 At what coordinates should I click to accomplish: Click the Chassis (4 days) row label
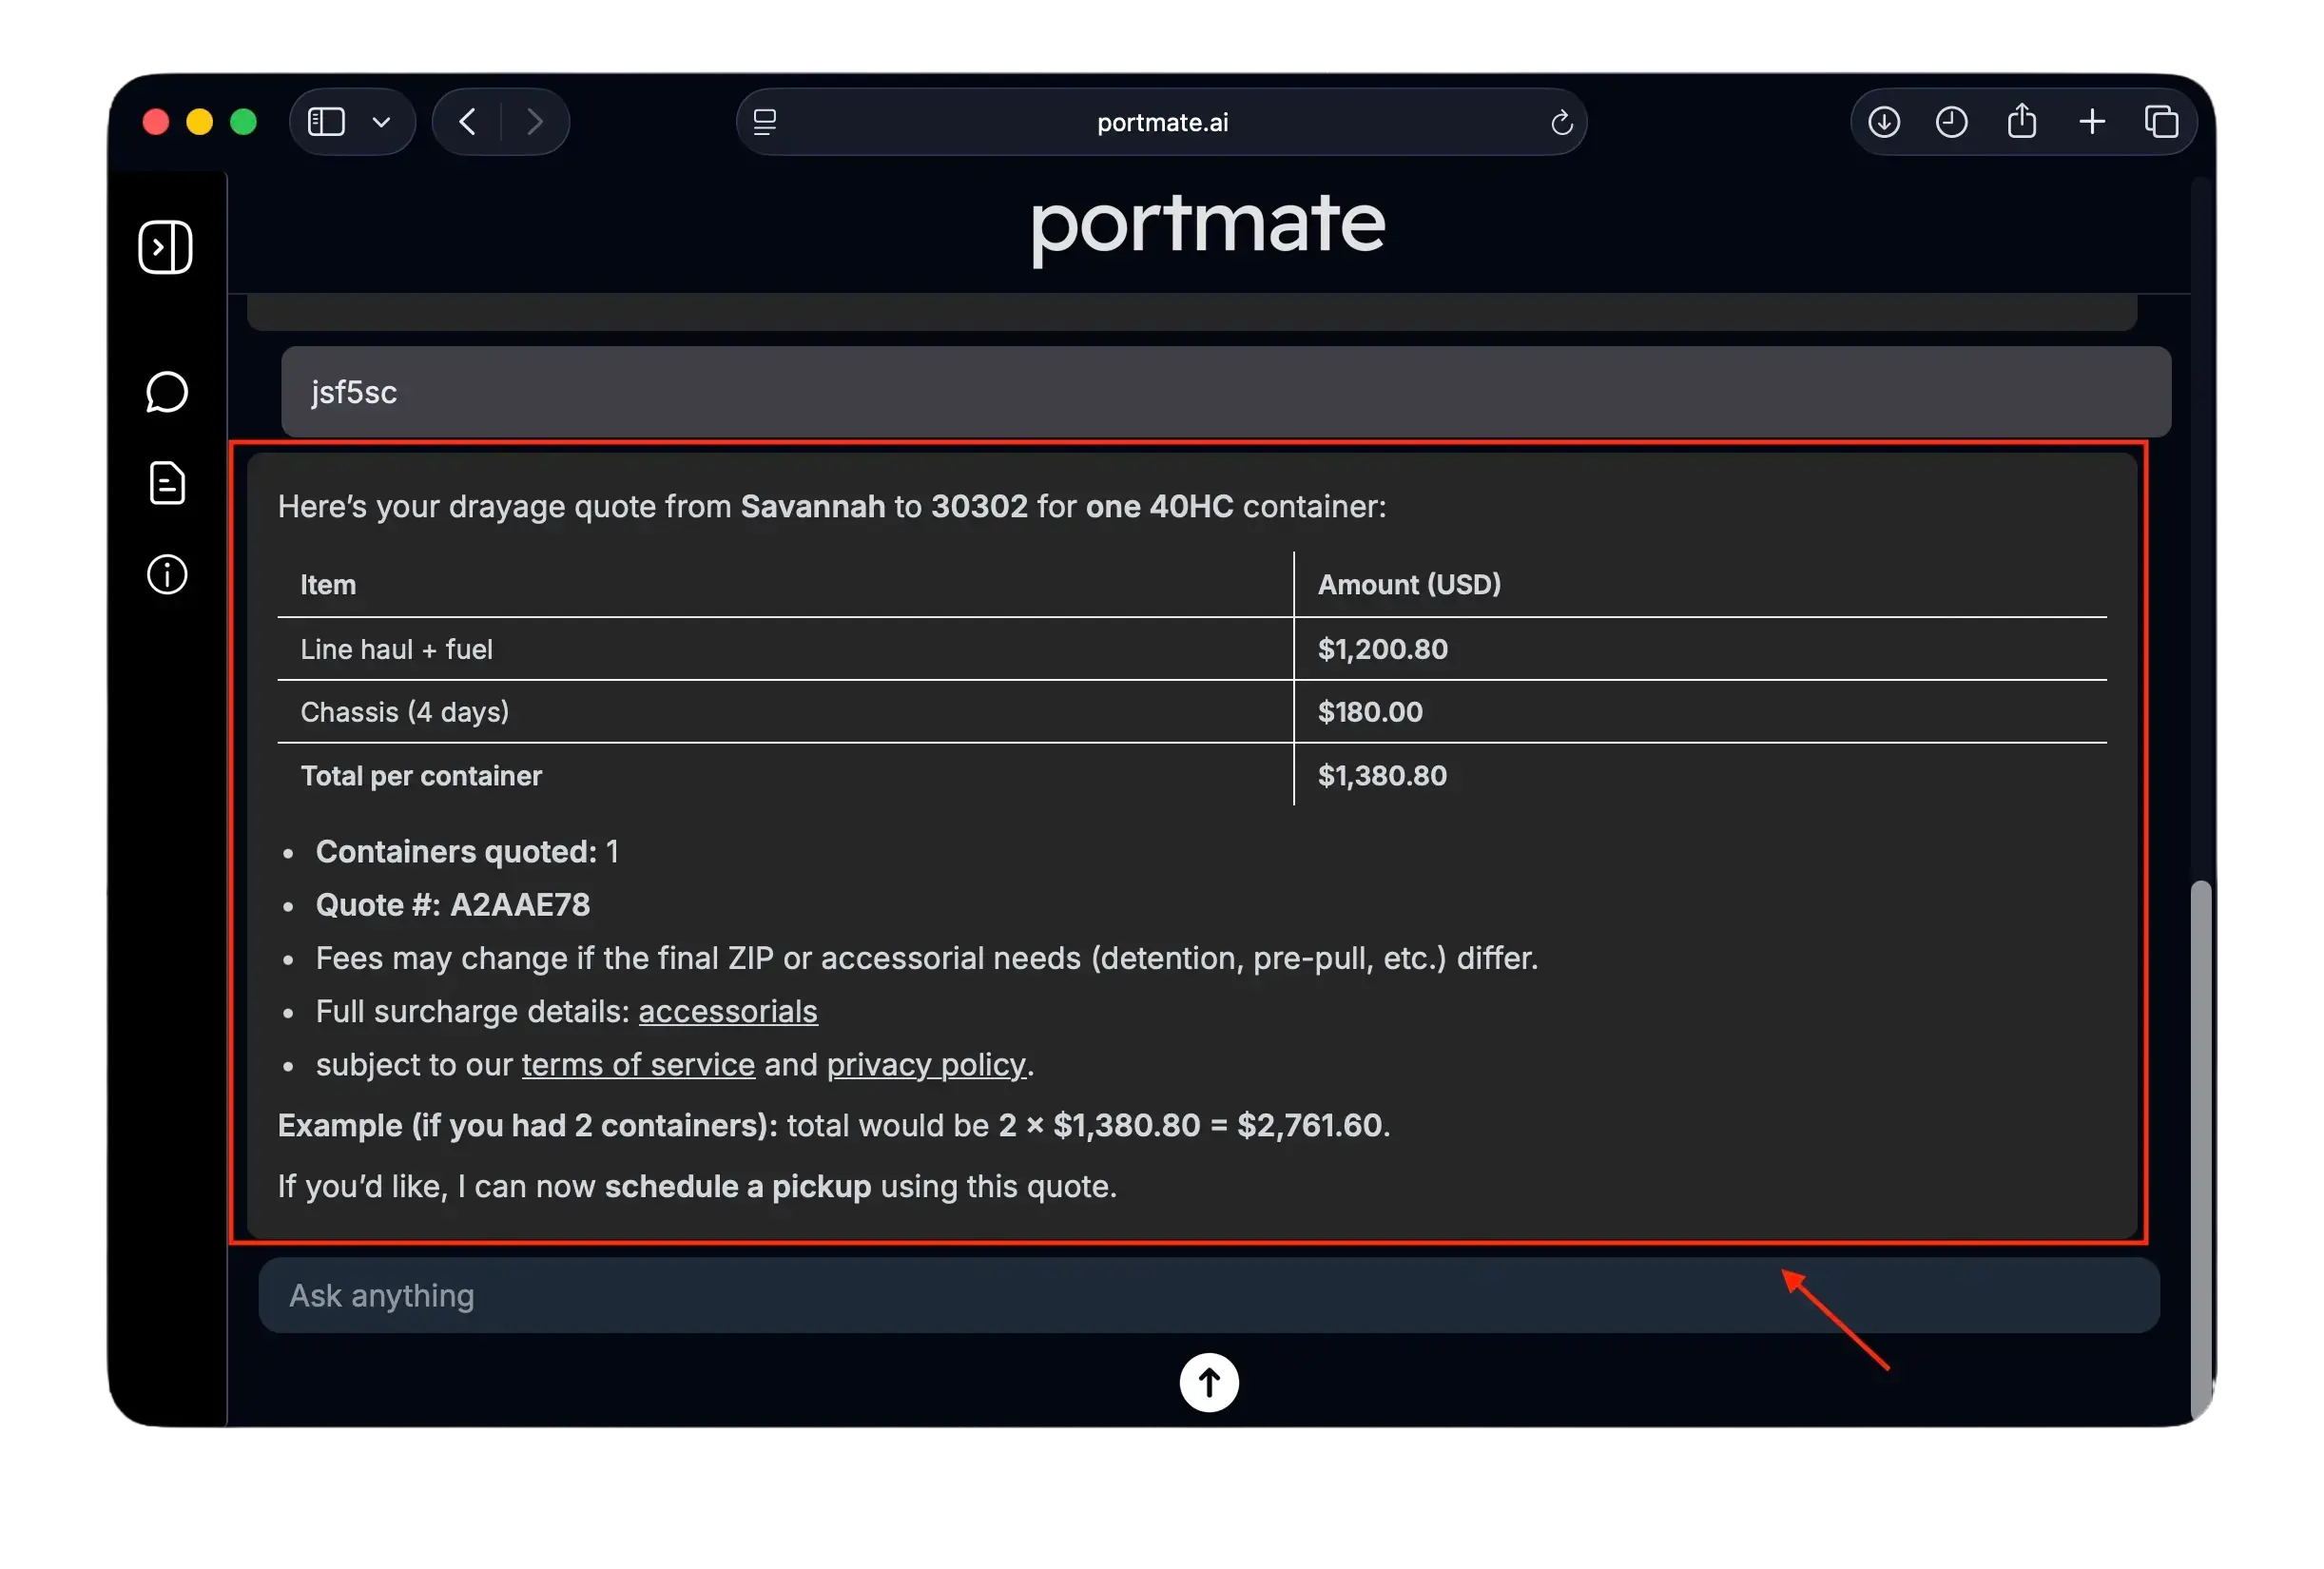[404, 712]
